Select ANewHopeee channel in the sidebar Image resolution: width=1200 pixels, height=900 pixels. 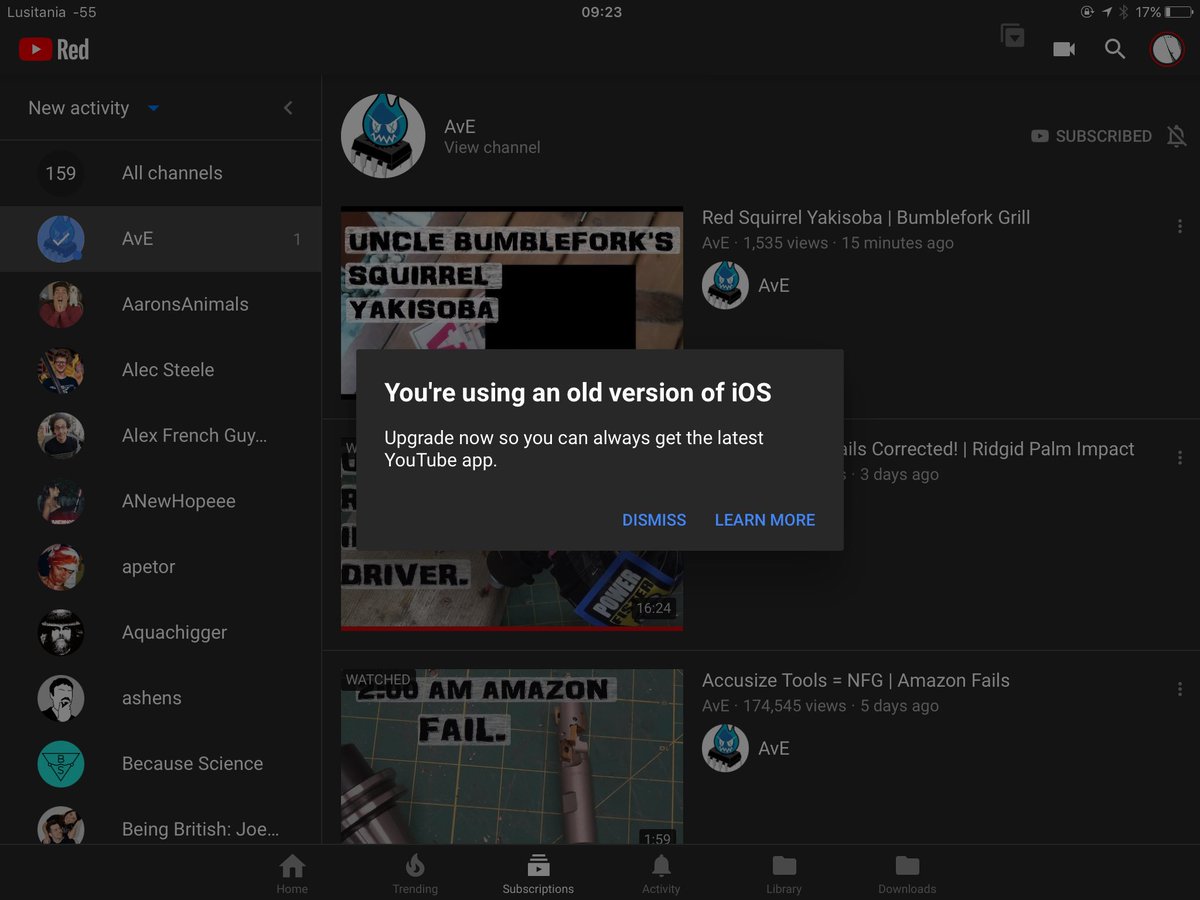click(x=160, y=501)
